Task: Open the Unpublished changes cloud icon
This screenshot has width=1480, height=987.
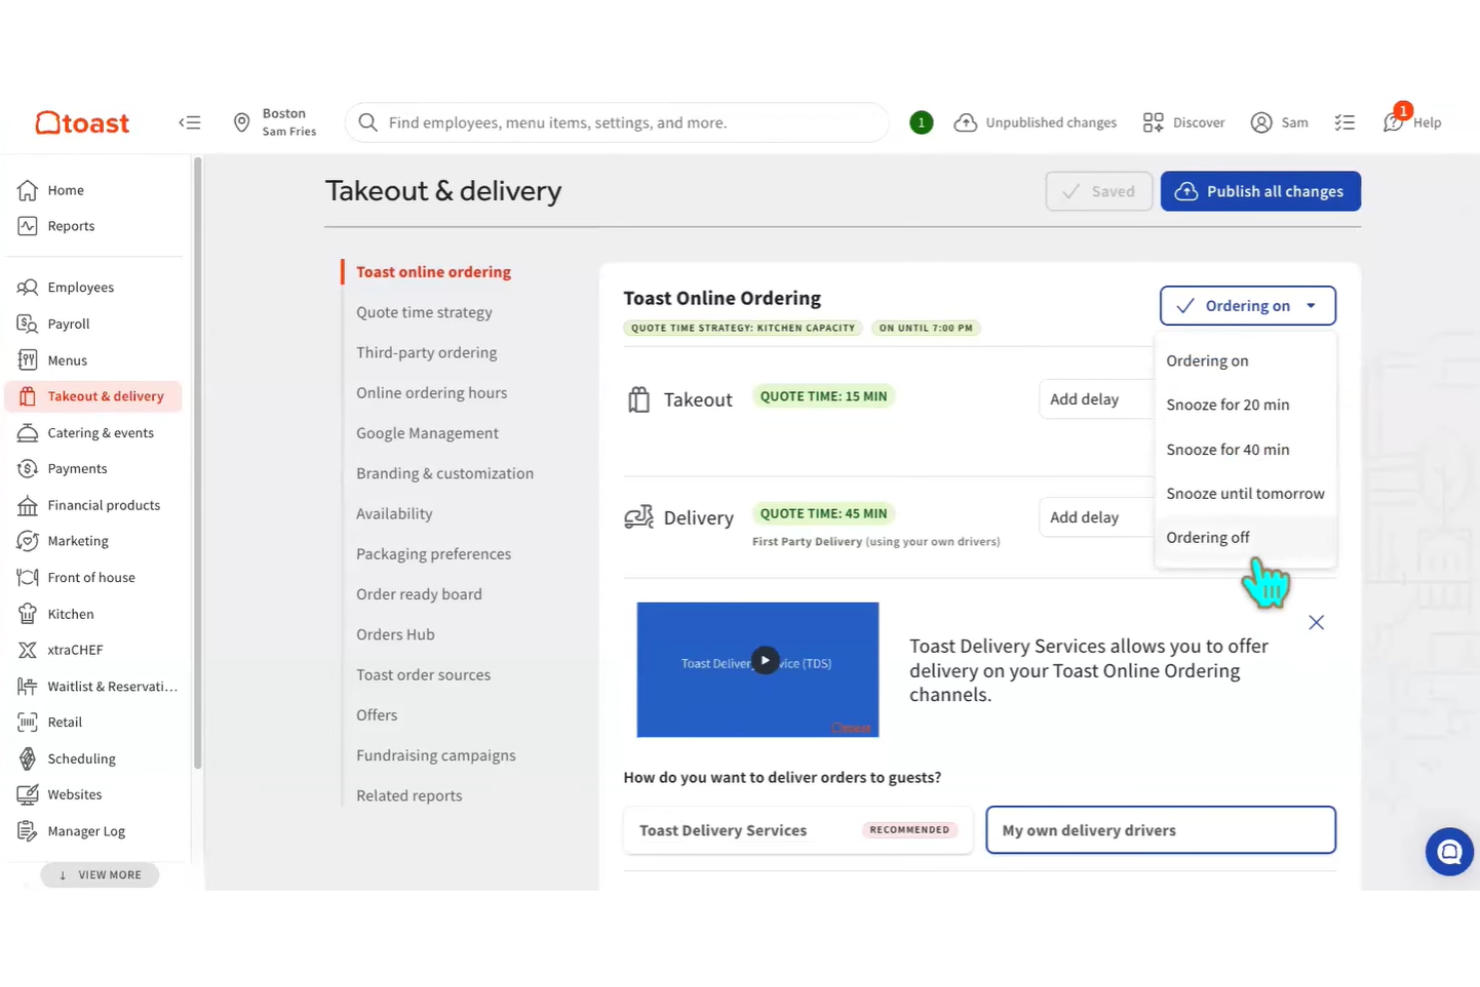Action: click(965, 122)
